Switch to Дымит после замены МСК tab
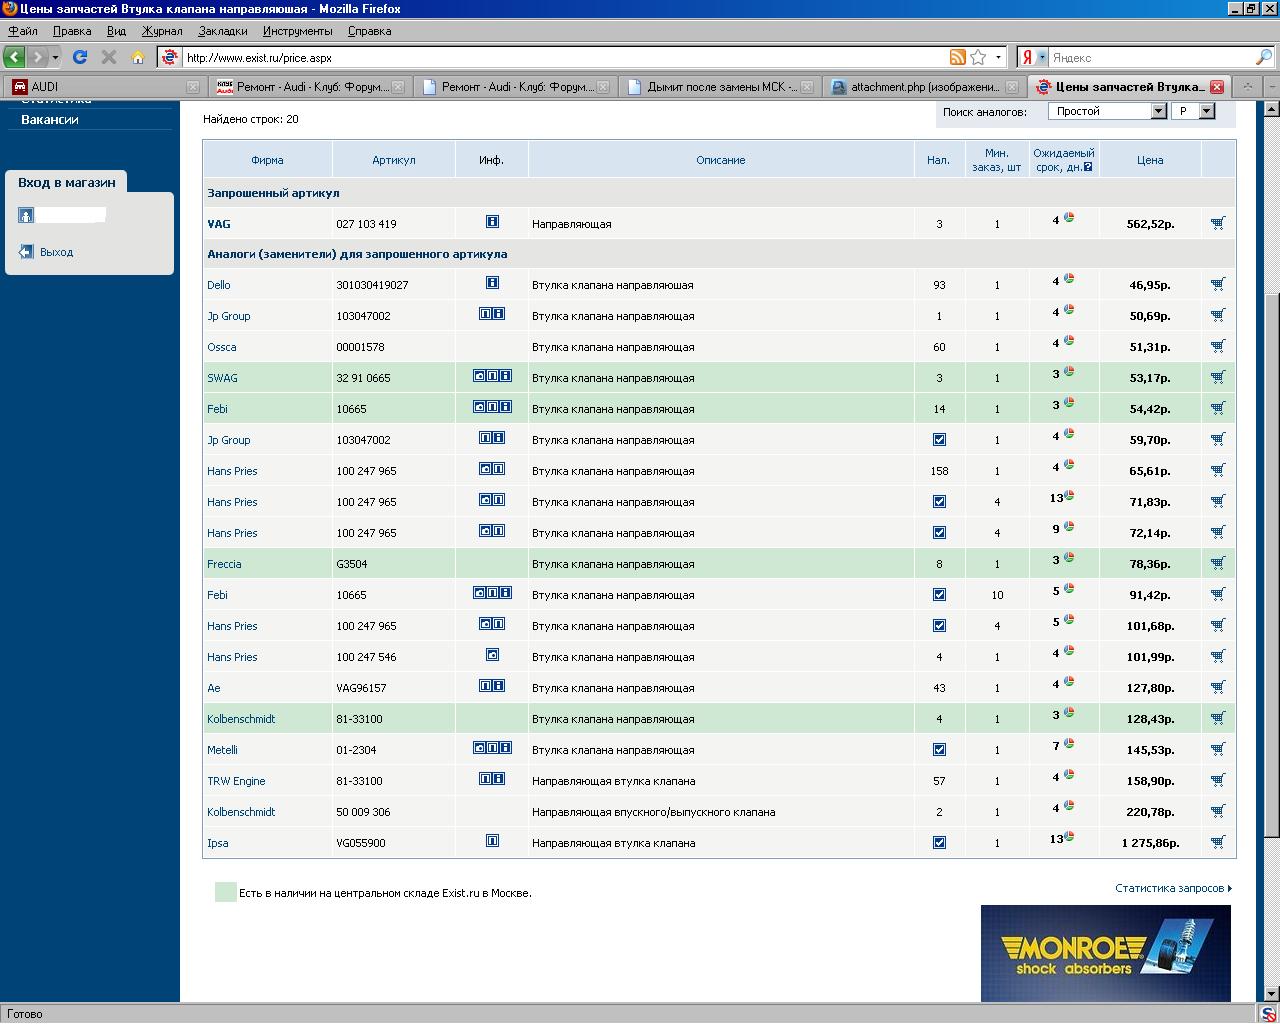Image resolution: width=1280 pixels, height=1024 pixels. [x=719, y=87]
